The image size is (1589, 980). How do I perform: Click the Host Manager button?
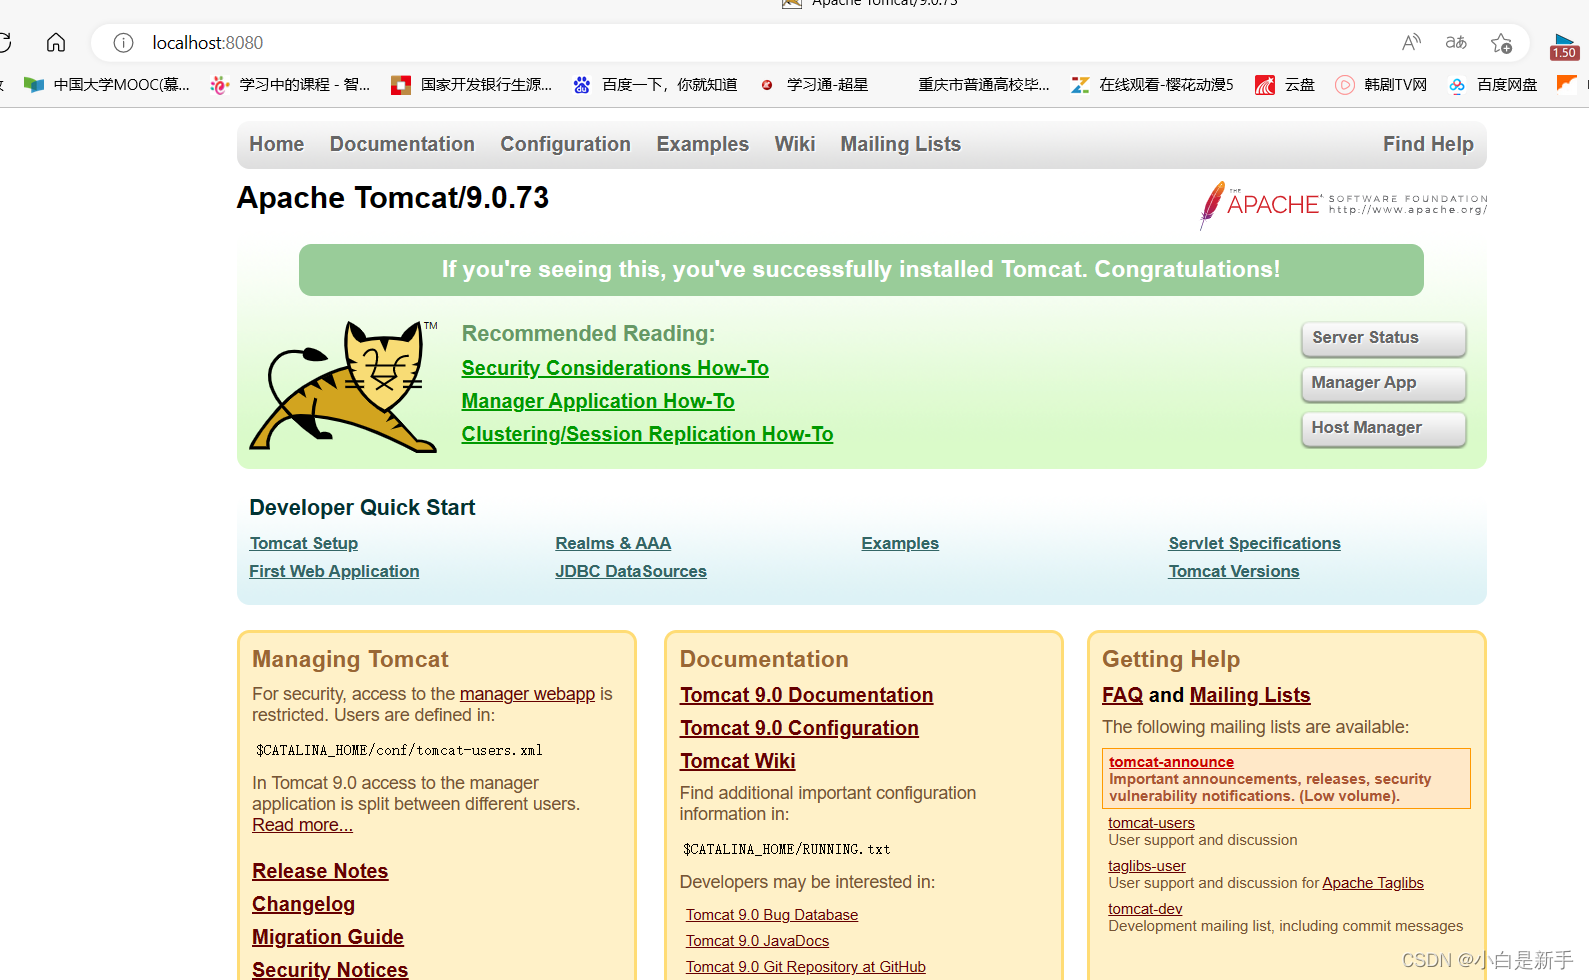click(x=1384, y=428)
